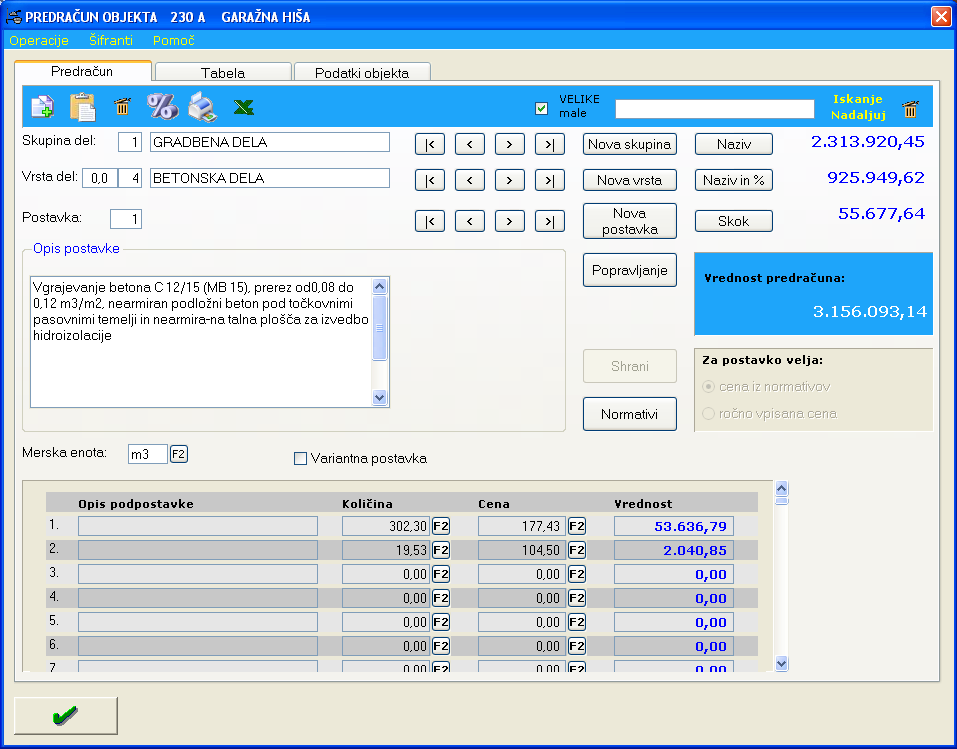The image size is (957, 749).
Task: Toggle the VELIKE male checkbox
Action: pos(542,108)
